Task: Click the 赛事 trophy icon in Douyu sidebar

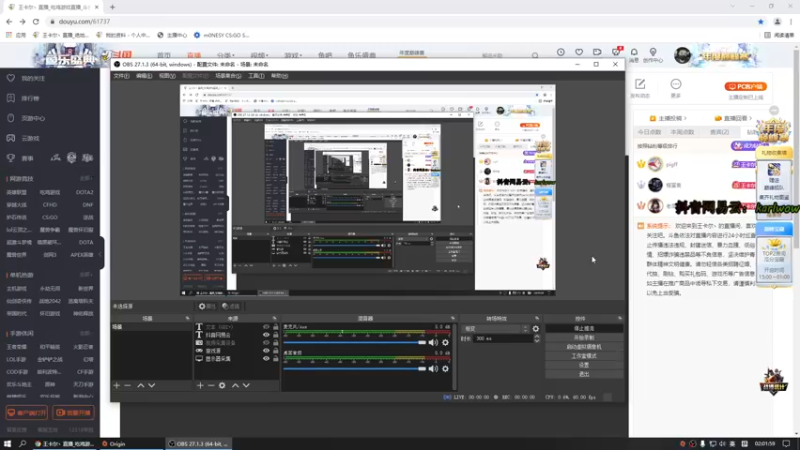Action: click(x=11, y=158)
